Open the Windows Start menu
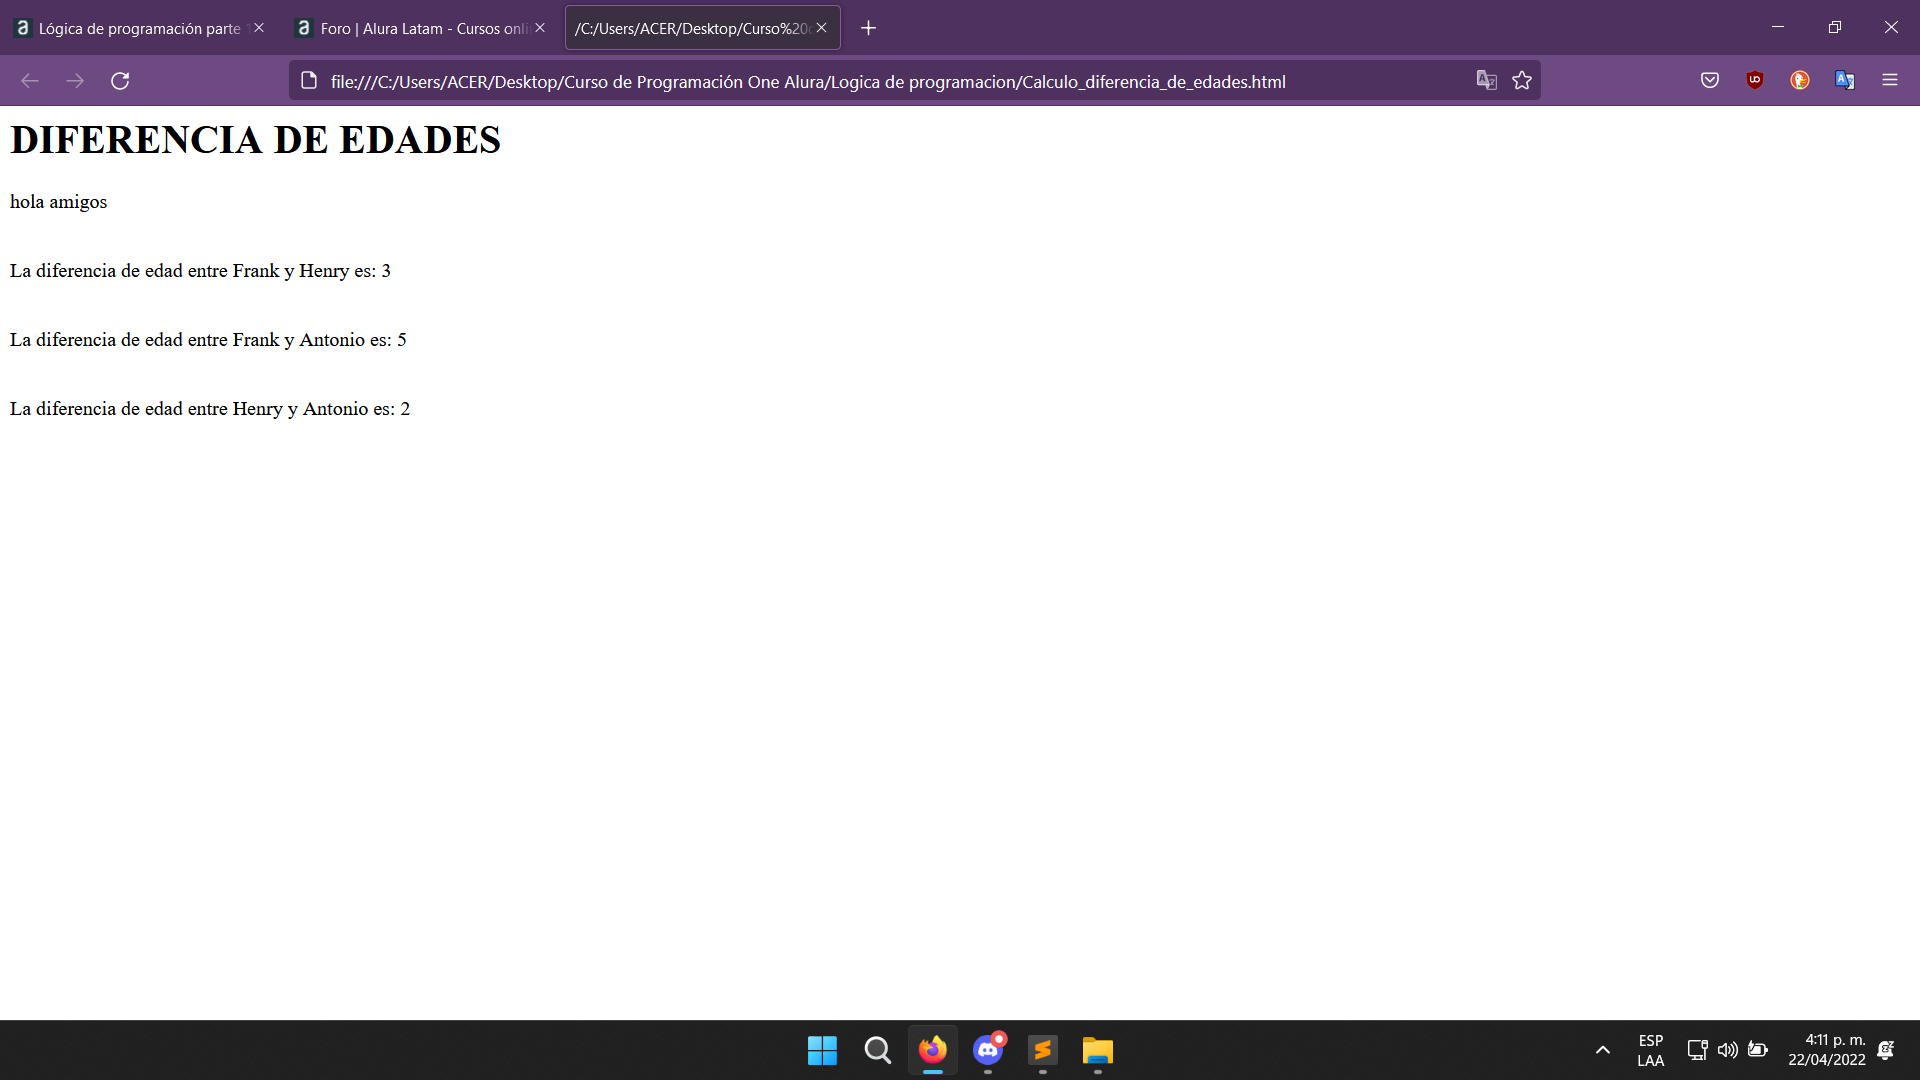This screenshot has height=1080, width=1920. point(822,1050)
